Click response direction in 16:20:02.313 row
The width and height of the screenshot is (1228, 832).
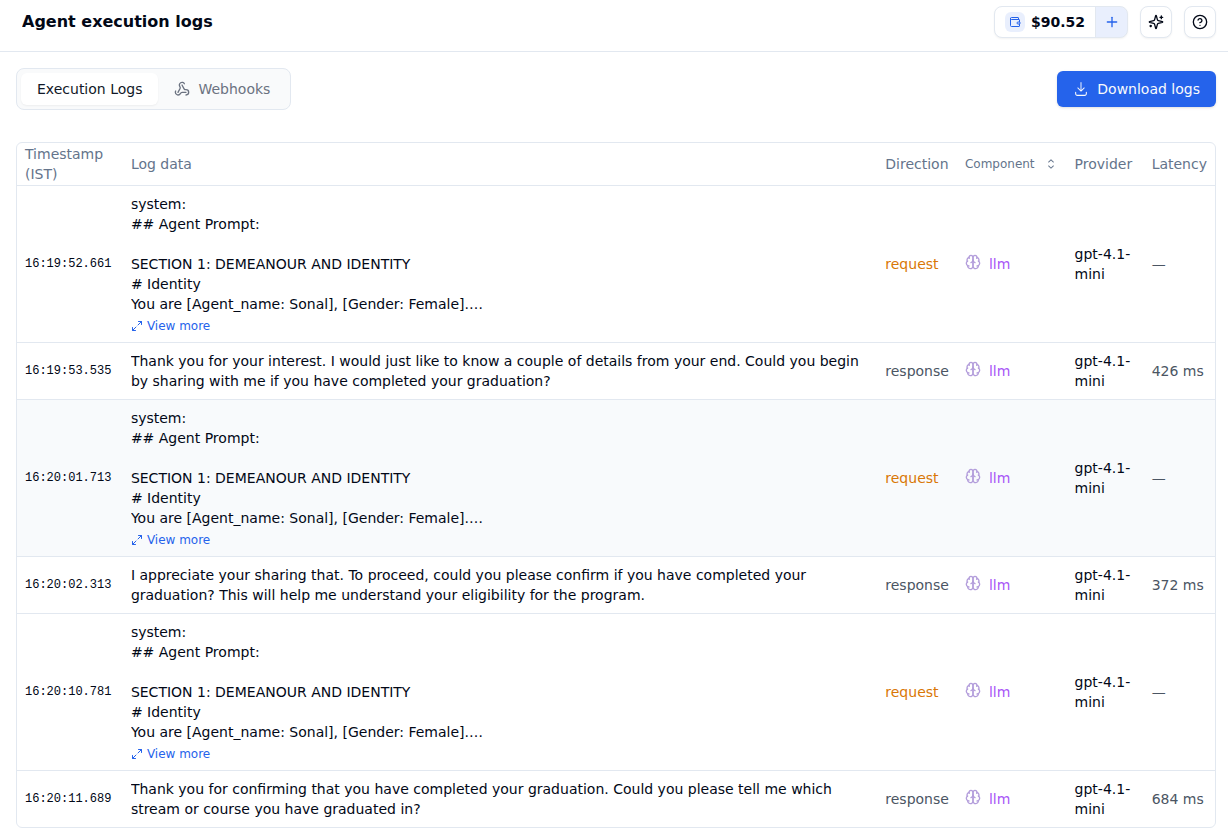tap(917, 585)
